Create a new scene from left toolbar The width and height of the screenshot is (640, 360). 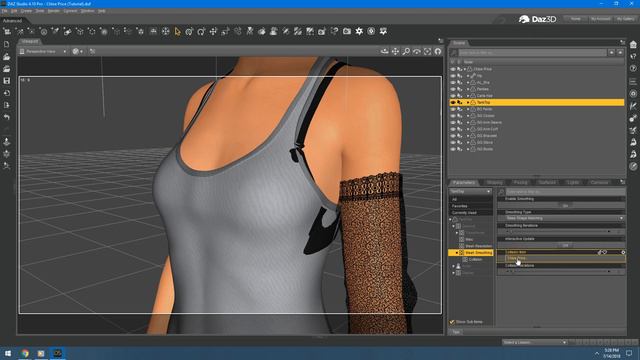pos(7,44)
